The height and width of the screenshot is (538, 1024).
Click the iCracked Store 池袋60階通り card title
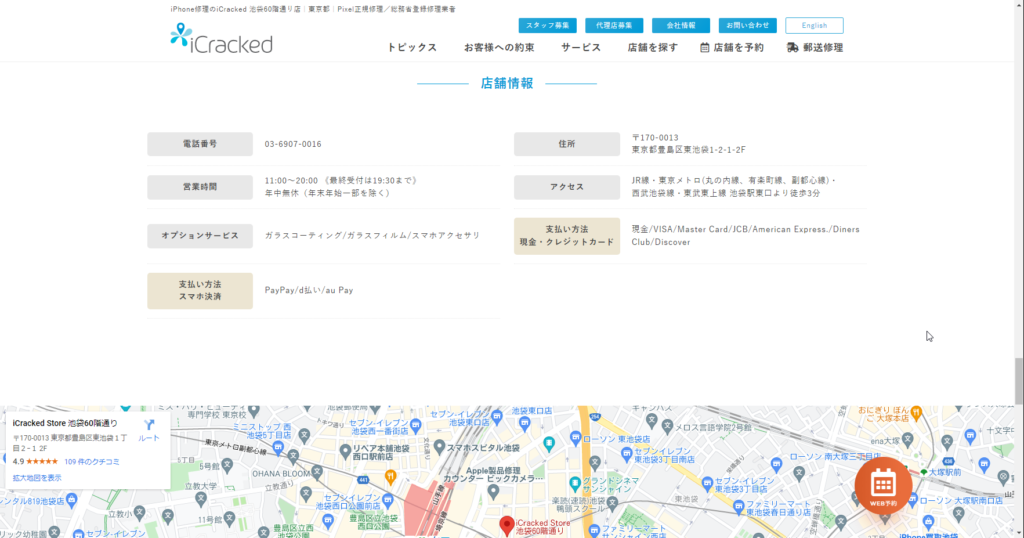pyautogui.click(x=65, y=424)
